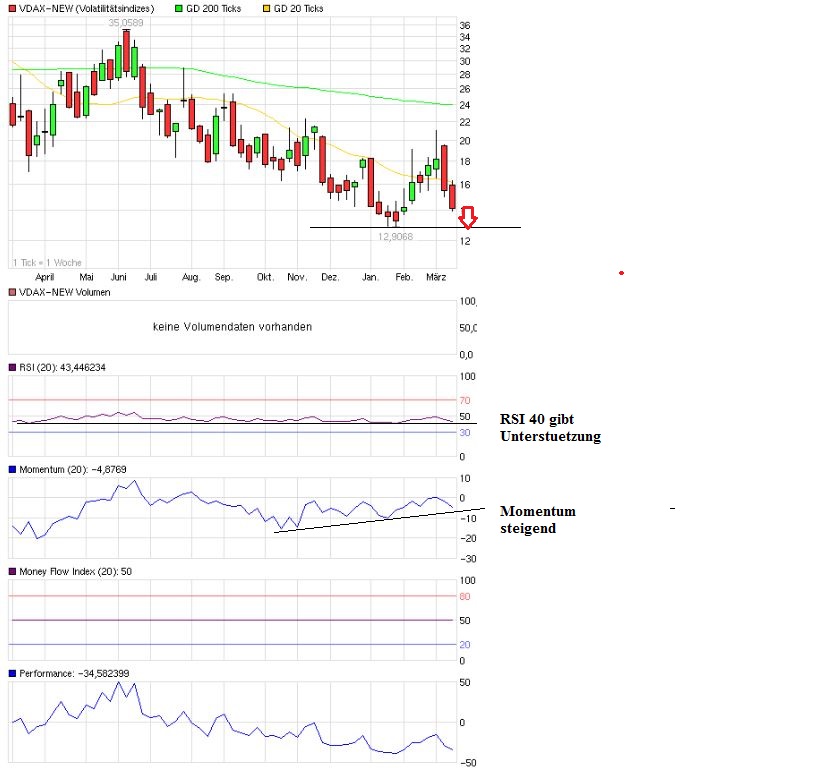Click the Juni label on time axis

(x=118, y=277)
